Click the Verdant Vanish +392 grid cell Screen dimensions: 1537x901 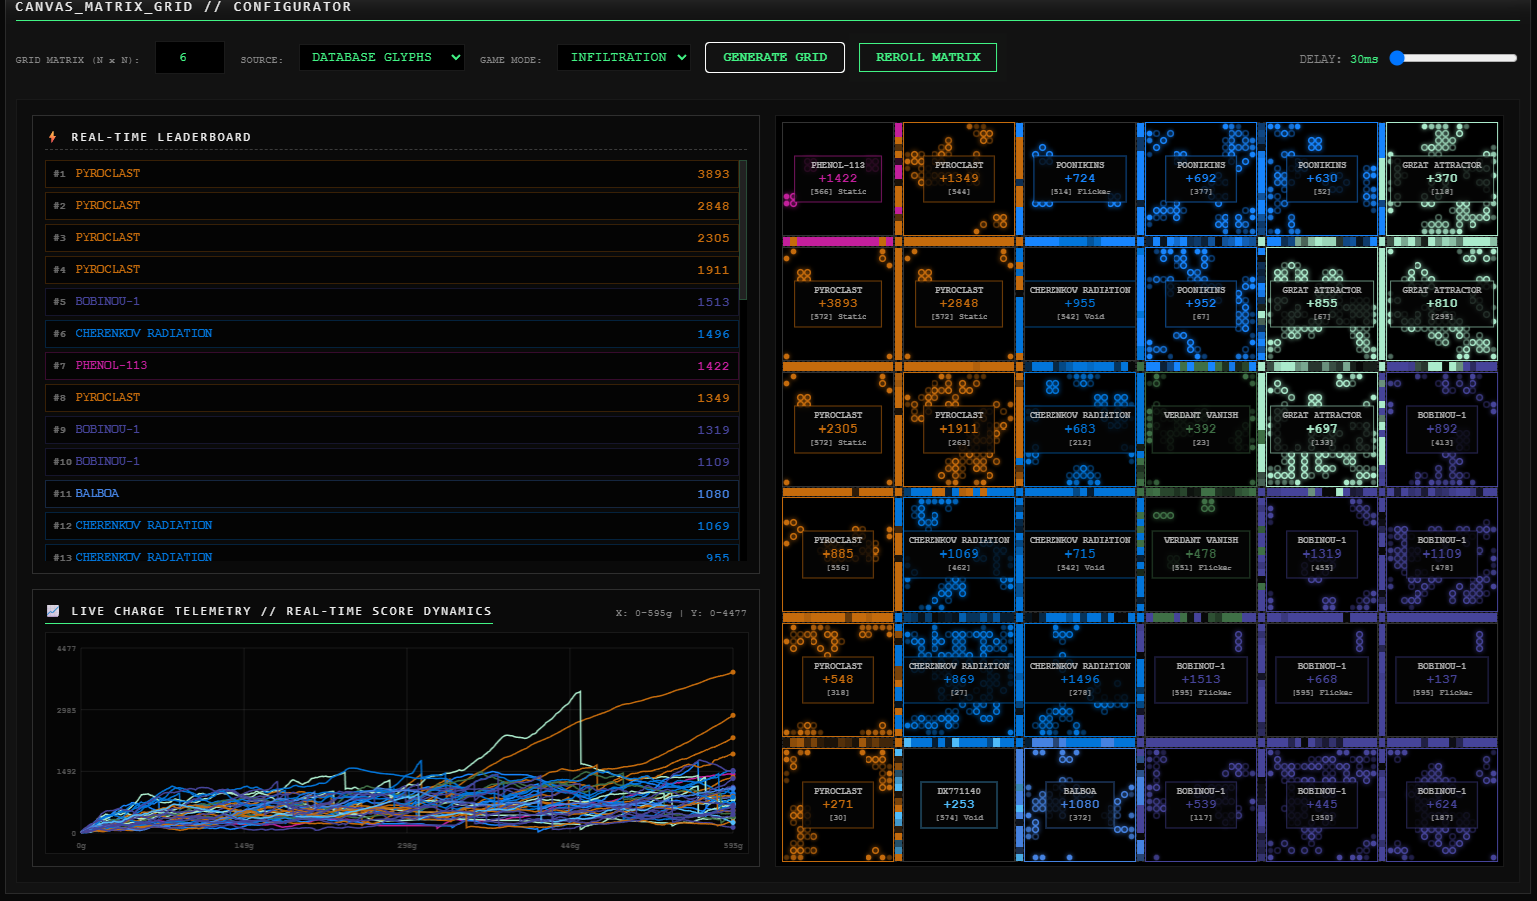pos(1201,429)
